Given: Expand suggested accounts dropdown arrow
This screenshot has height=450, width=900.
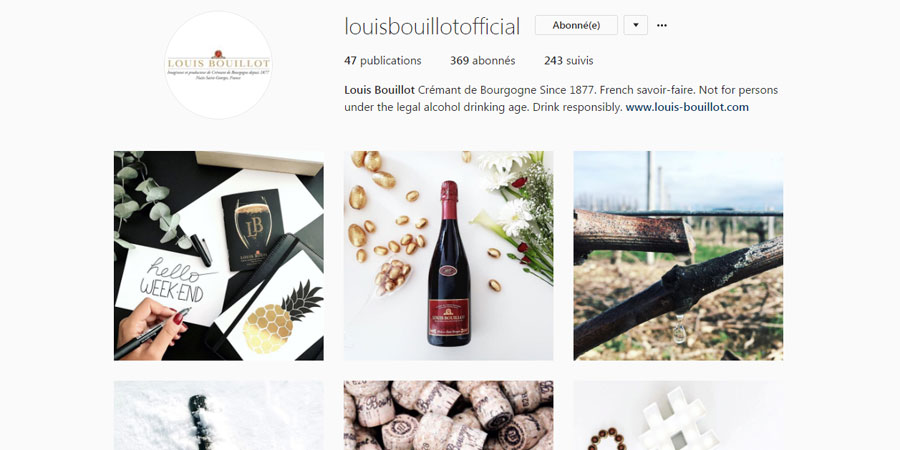Looking at the screenshot, I should point(635,25).
